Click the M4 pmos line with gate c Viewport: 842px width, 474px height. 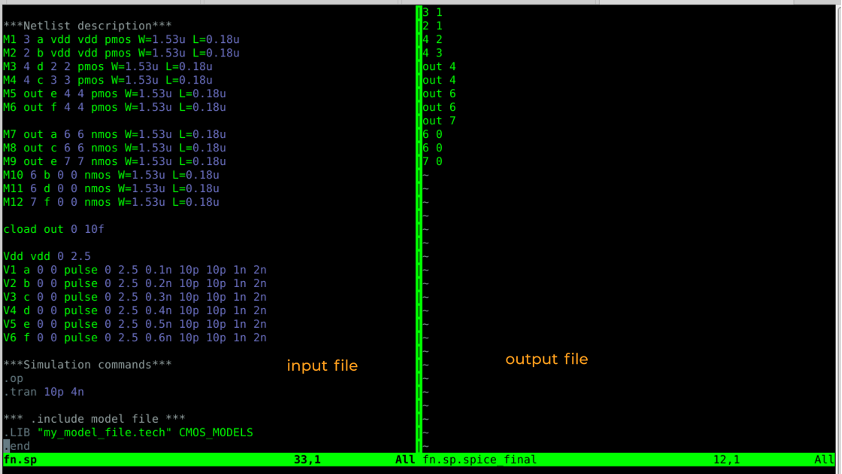tap(108, 81)
